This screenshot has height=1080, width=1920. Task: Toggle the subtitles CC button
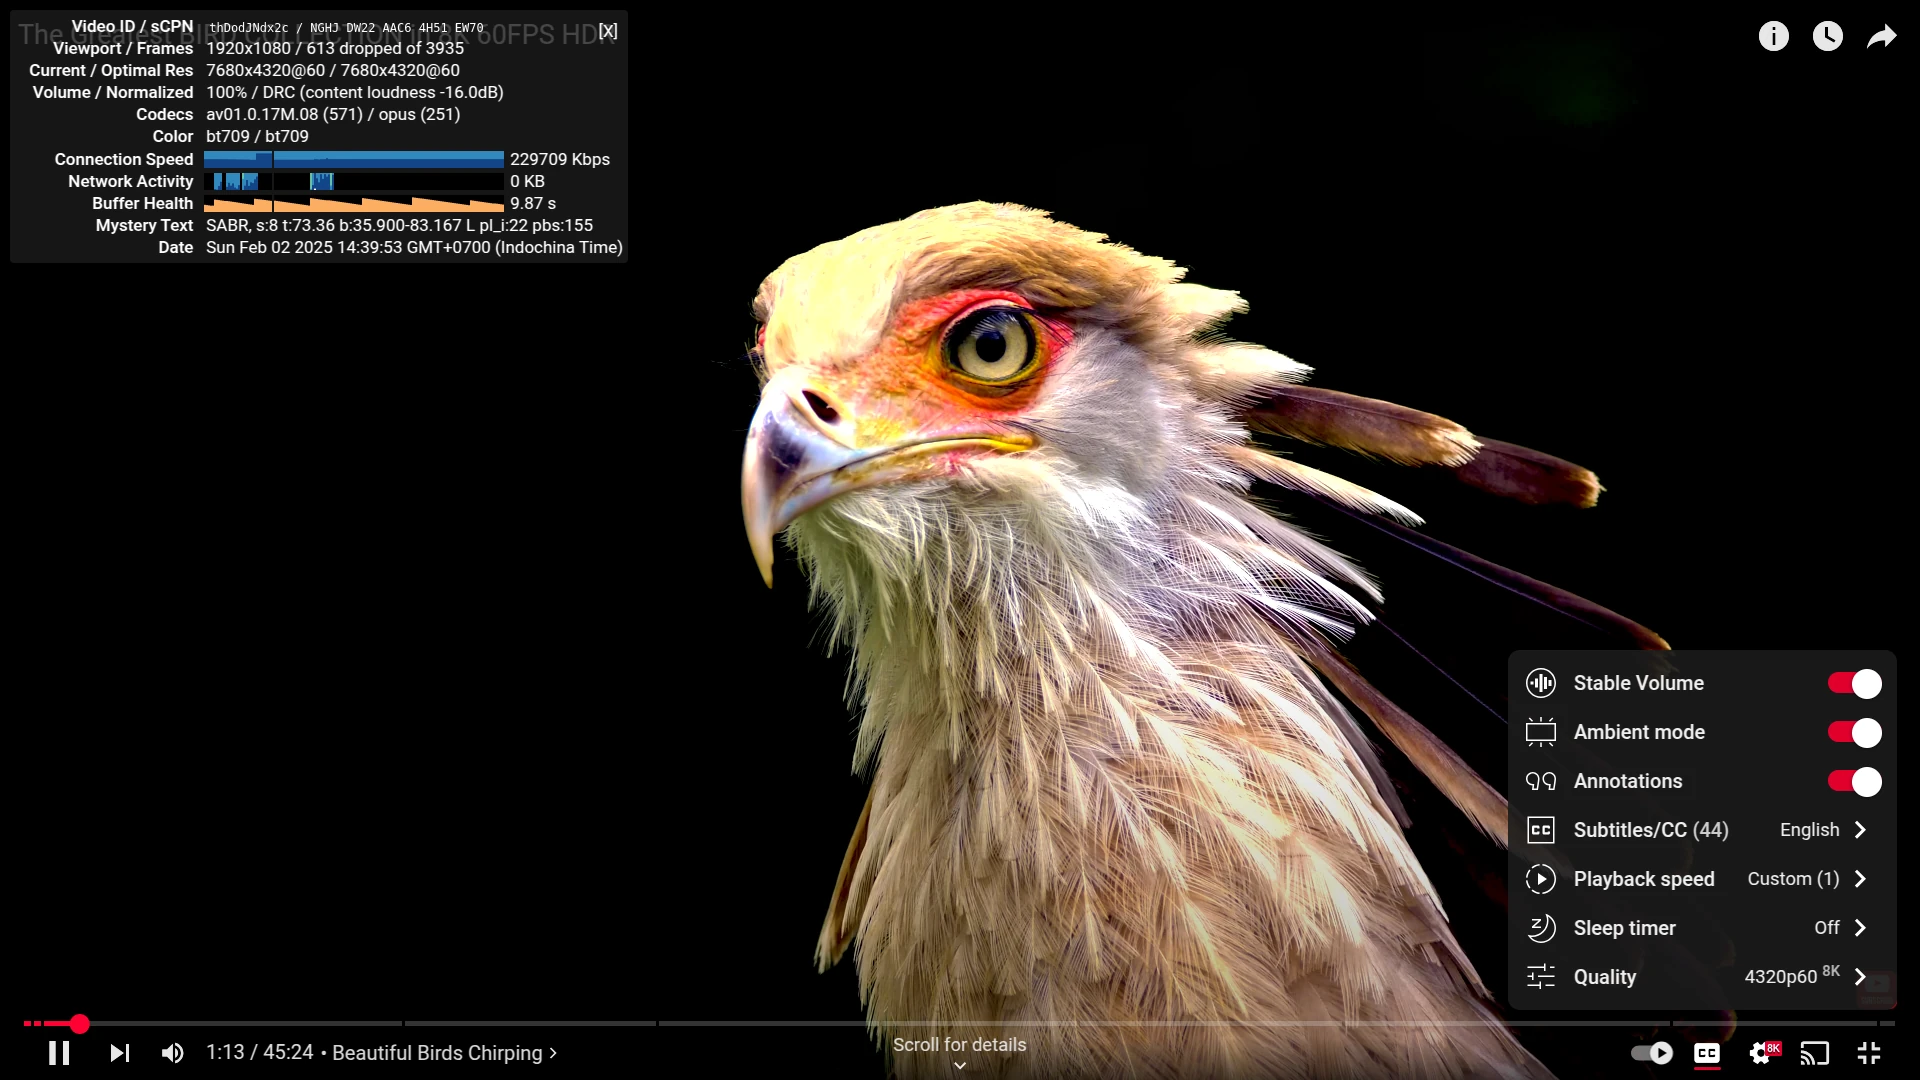(1707, 1053)
